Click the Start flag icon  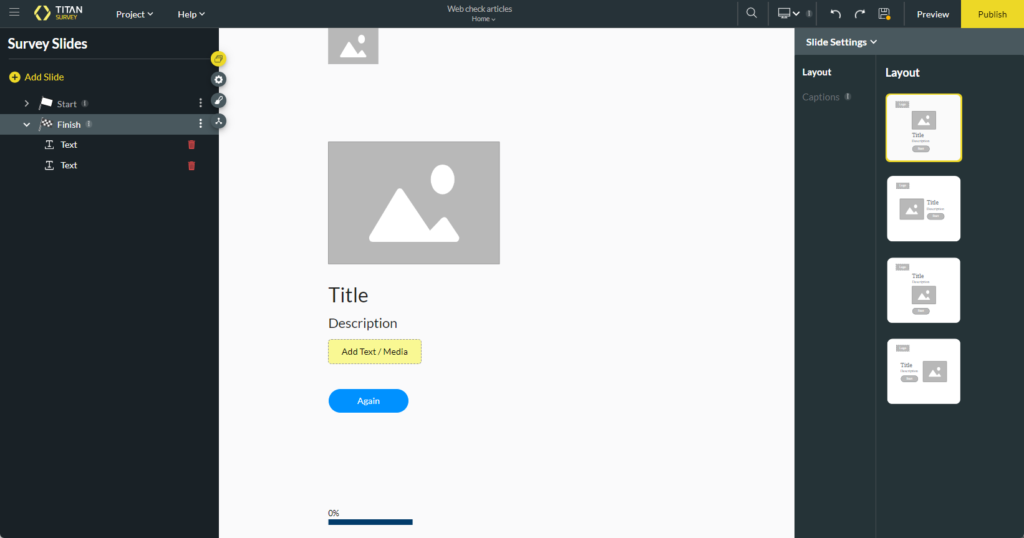click(45, 103)
